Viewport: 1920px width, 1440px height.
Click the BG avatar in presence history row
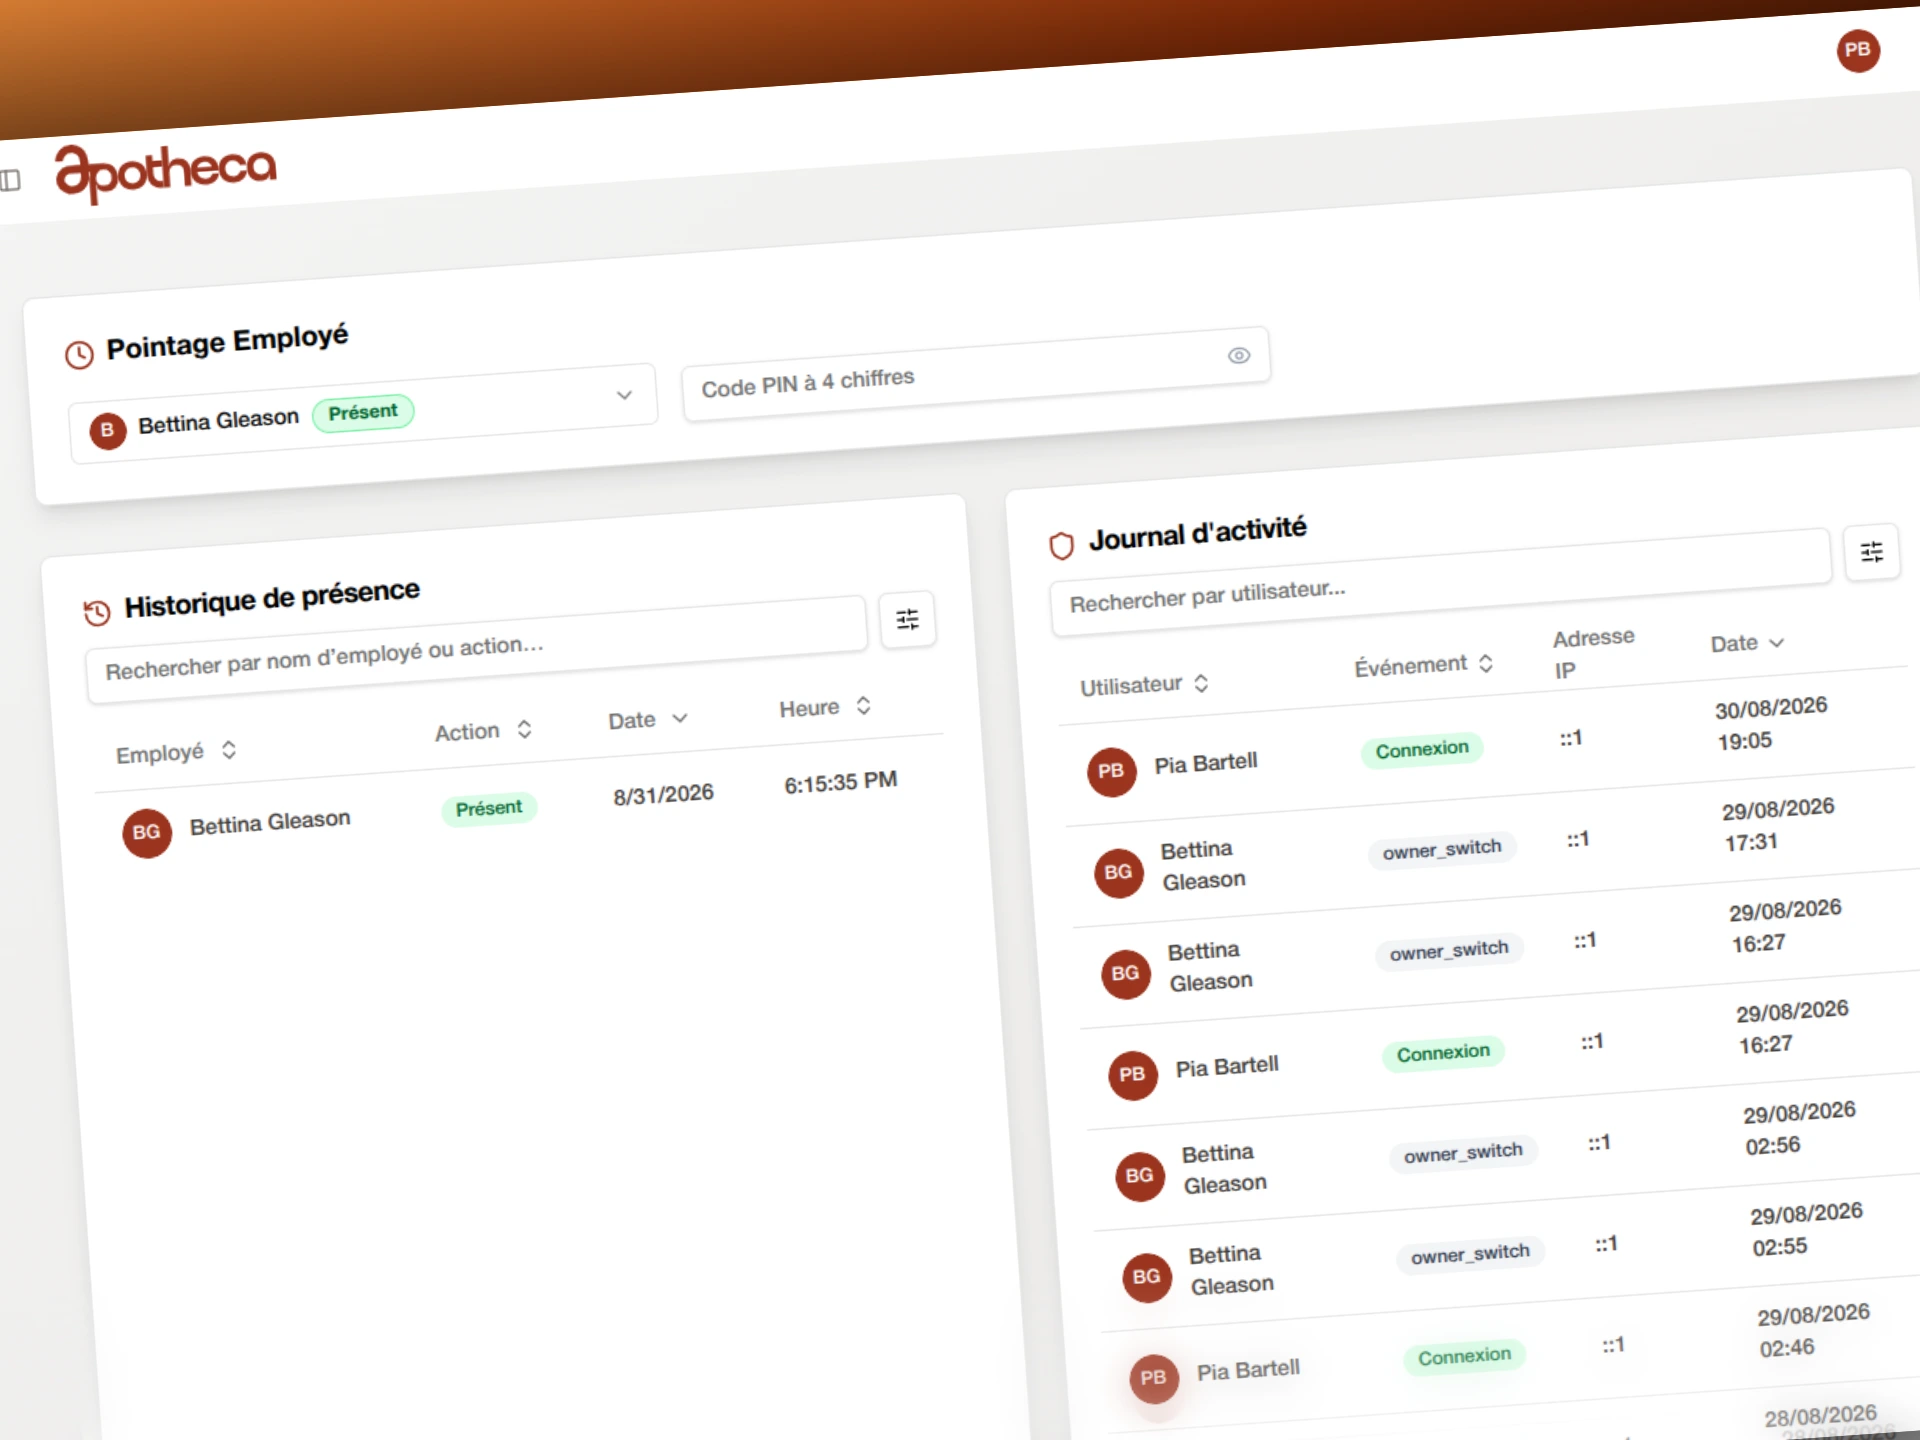(147, 833)
